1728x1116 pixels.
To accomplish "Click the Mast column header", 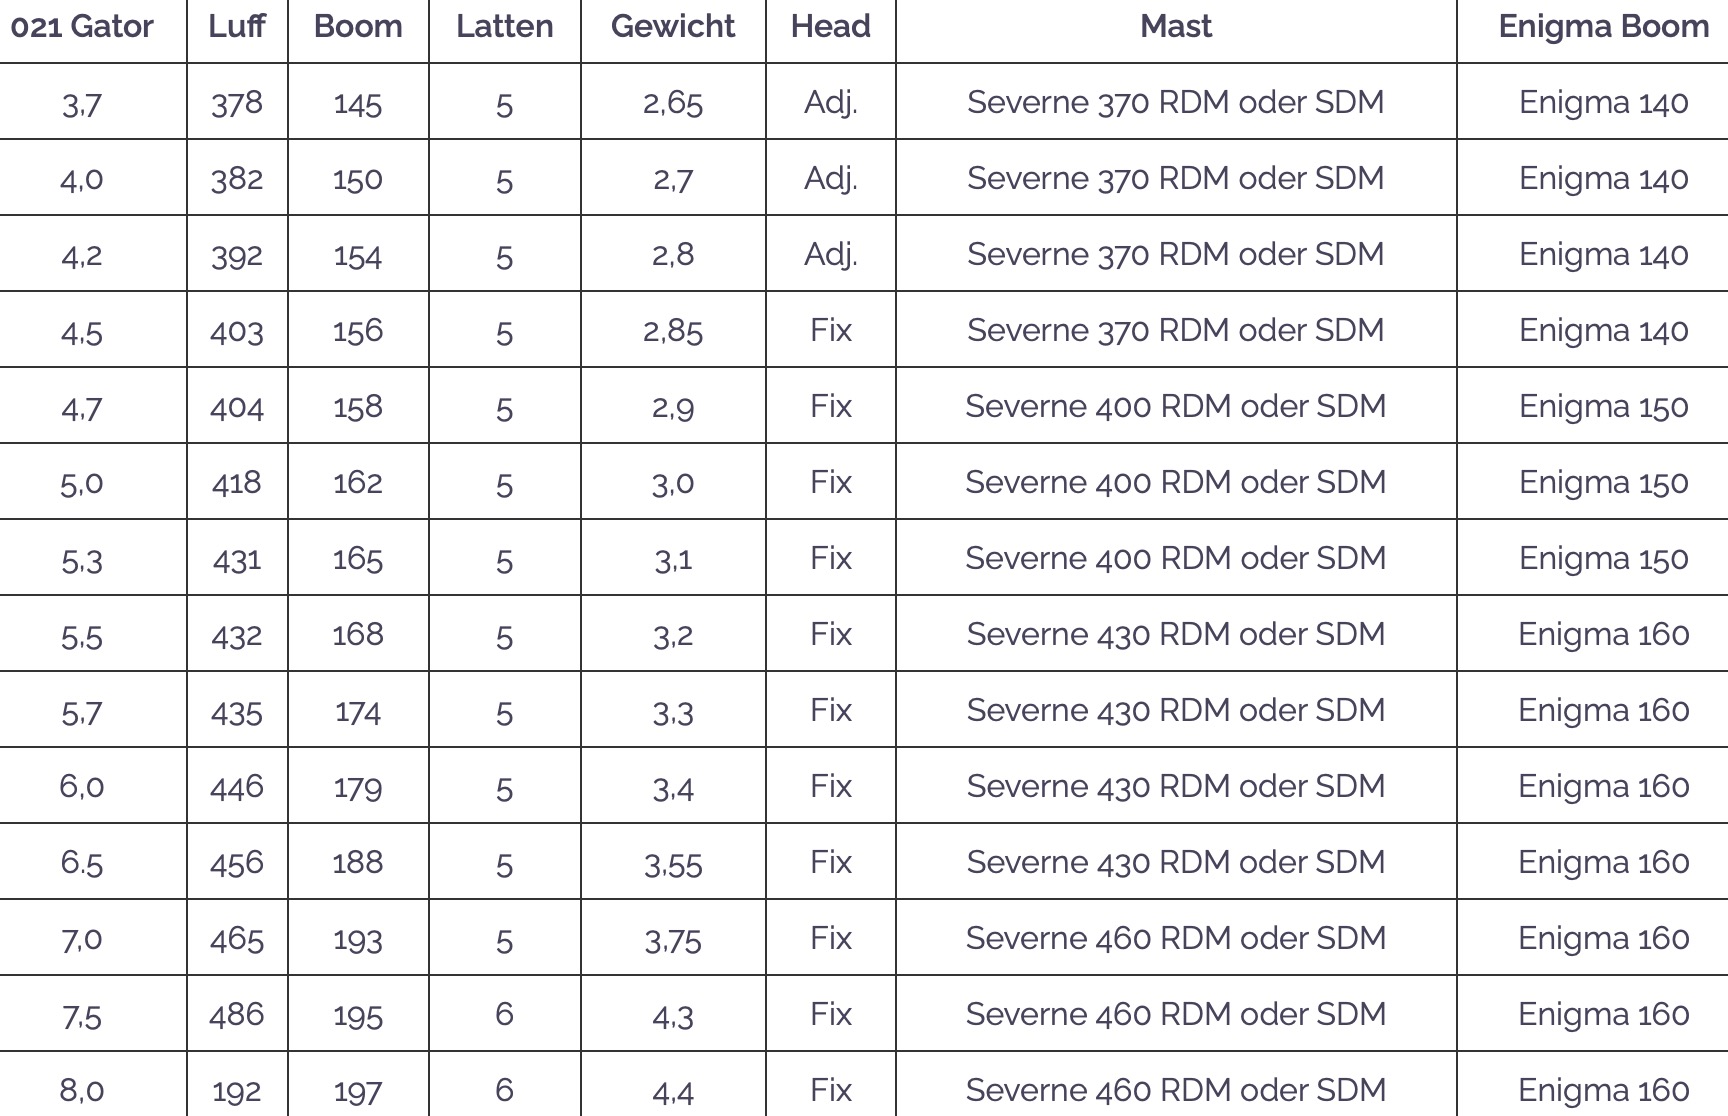I will pos(1176,26).
